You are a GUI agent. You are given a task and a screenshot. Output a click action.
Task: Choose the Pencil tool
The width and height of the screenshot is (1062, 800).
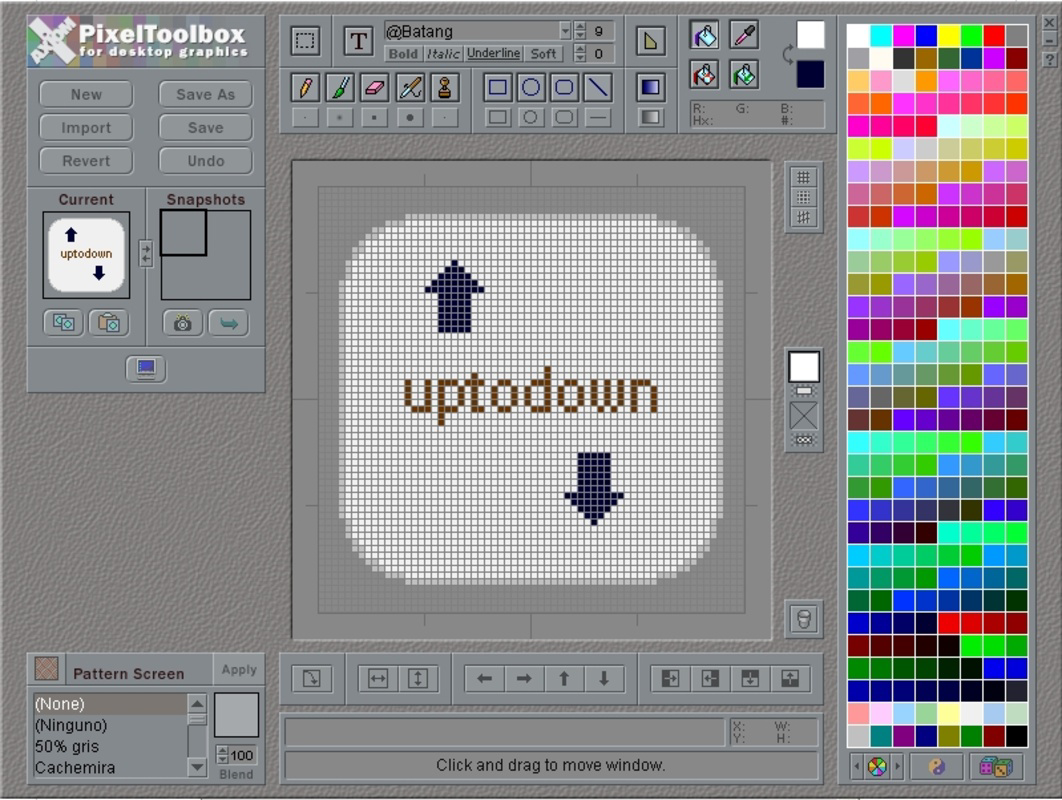[x=305, y=87]
